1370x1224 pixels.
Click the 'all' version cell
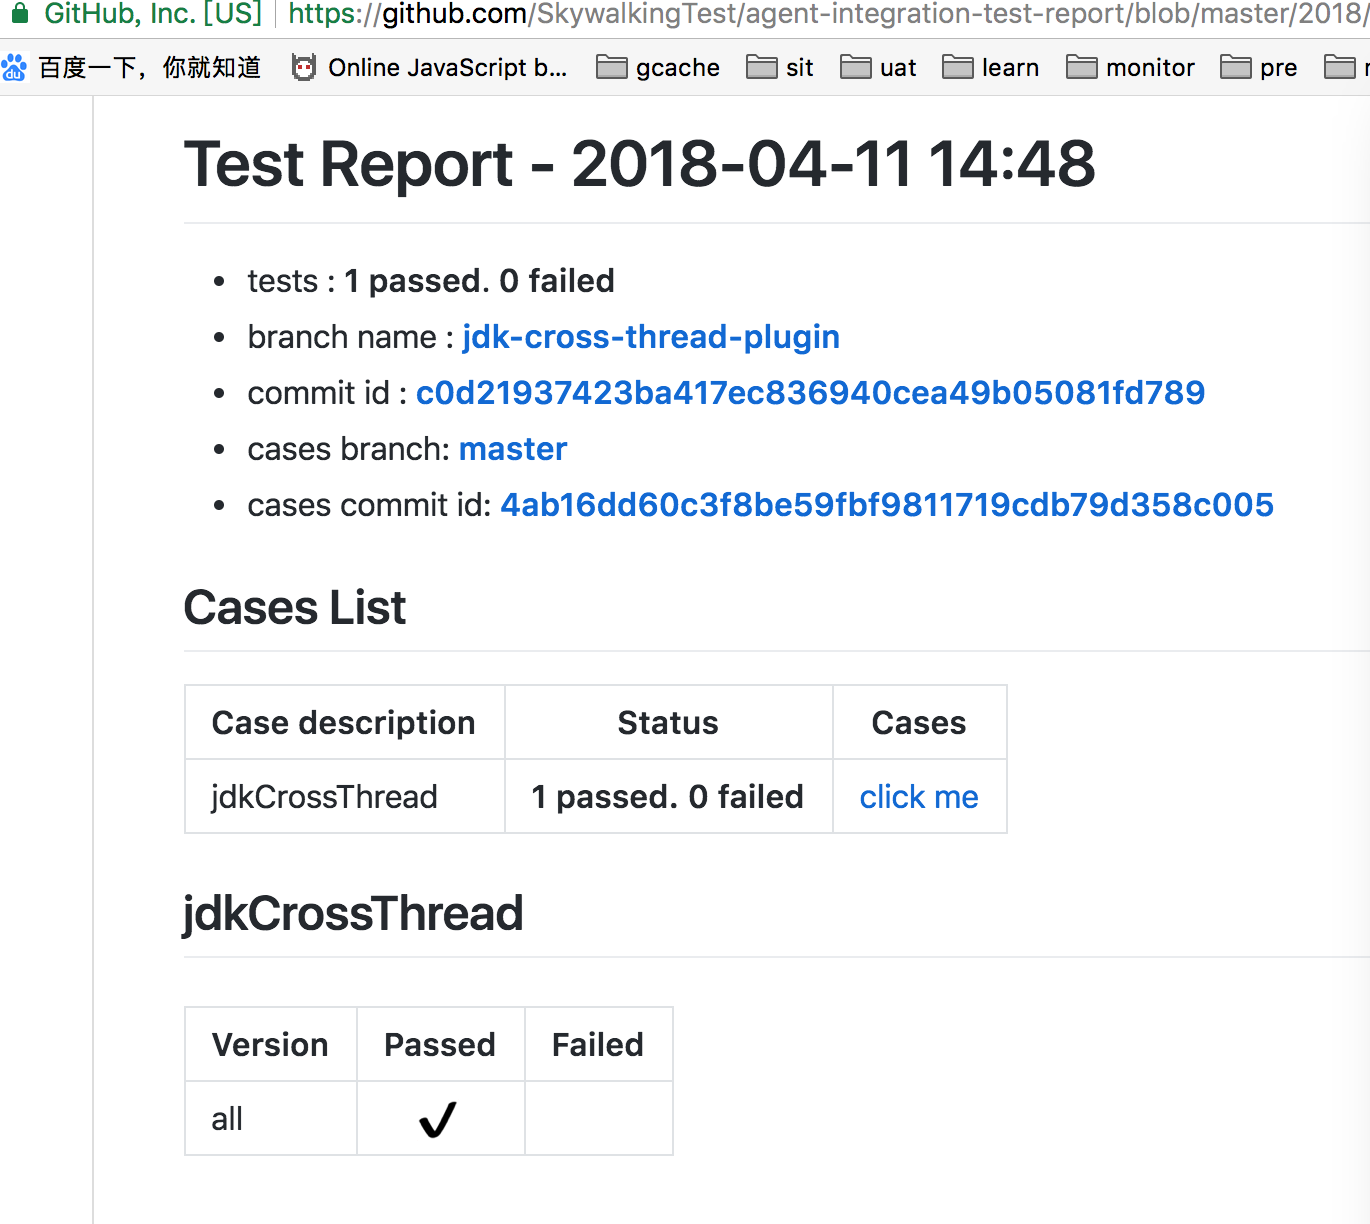pyautogui.click(x=271, y=1119)
